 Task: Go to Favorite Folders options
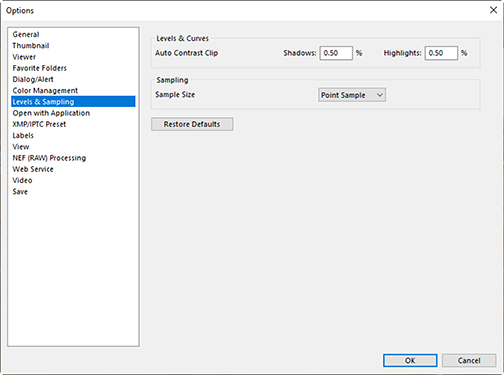39,68
